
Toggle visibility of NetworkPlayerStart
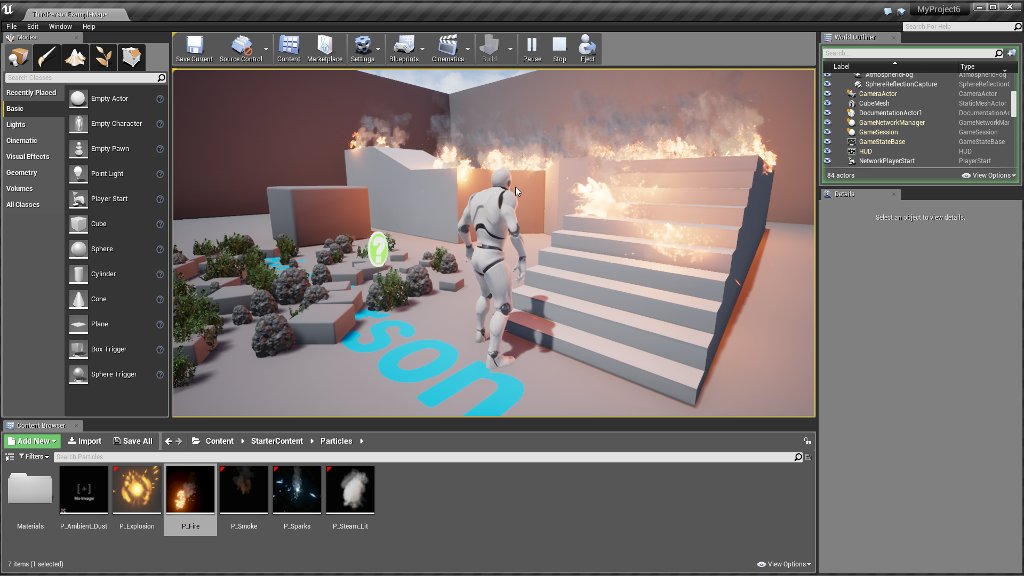click(827, 161)
